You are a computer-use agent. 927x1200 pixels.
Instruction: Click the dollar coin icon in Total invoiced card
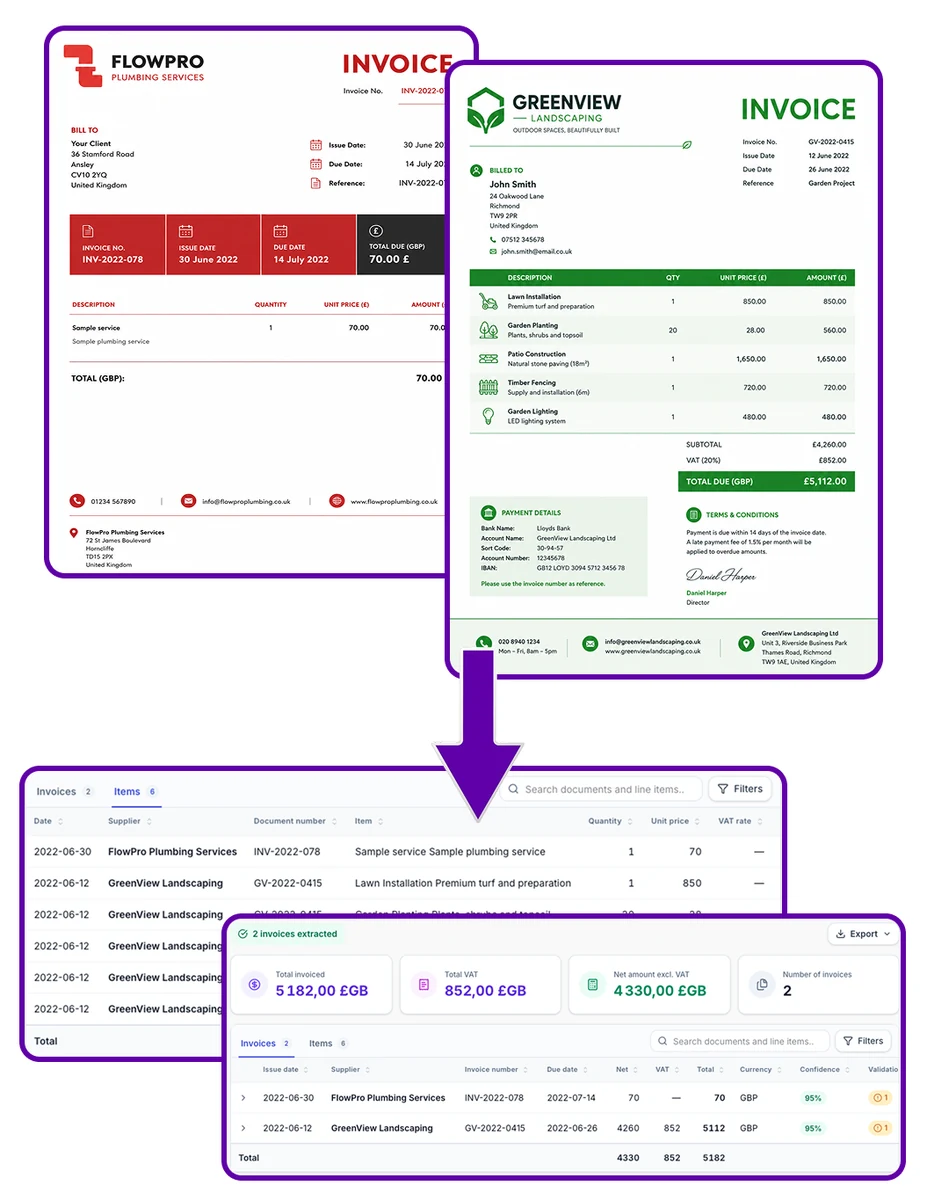click(x=255, y=985)
